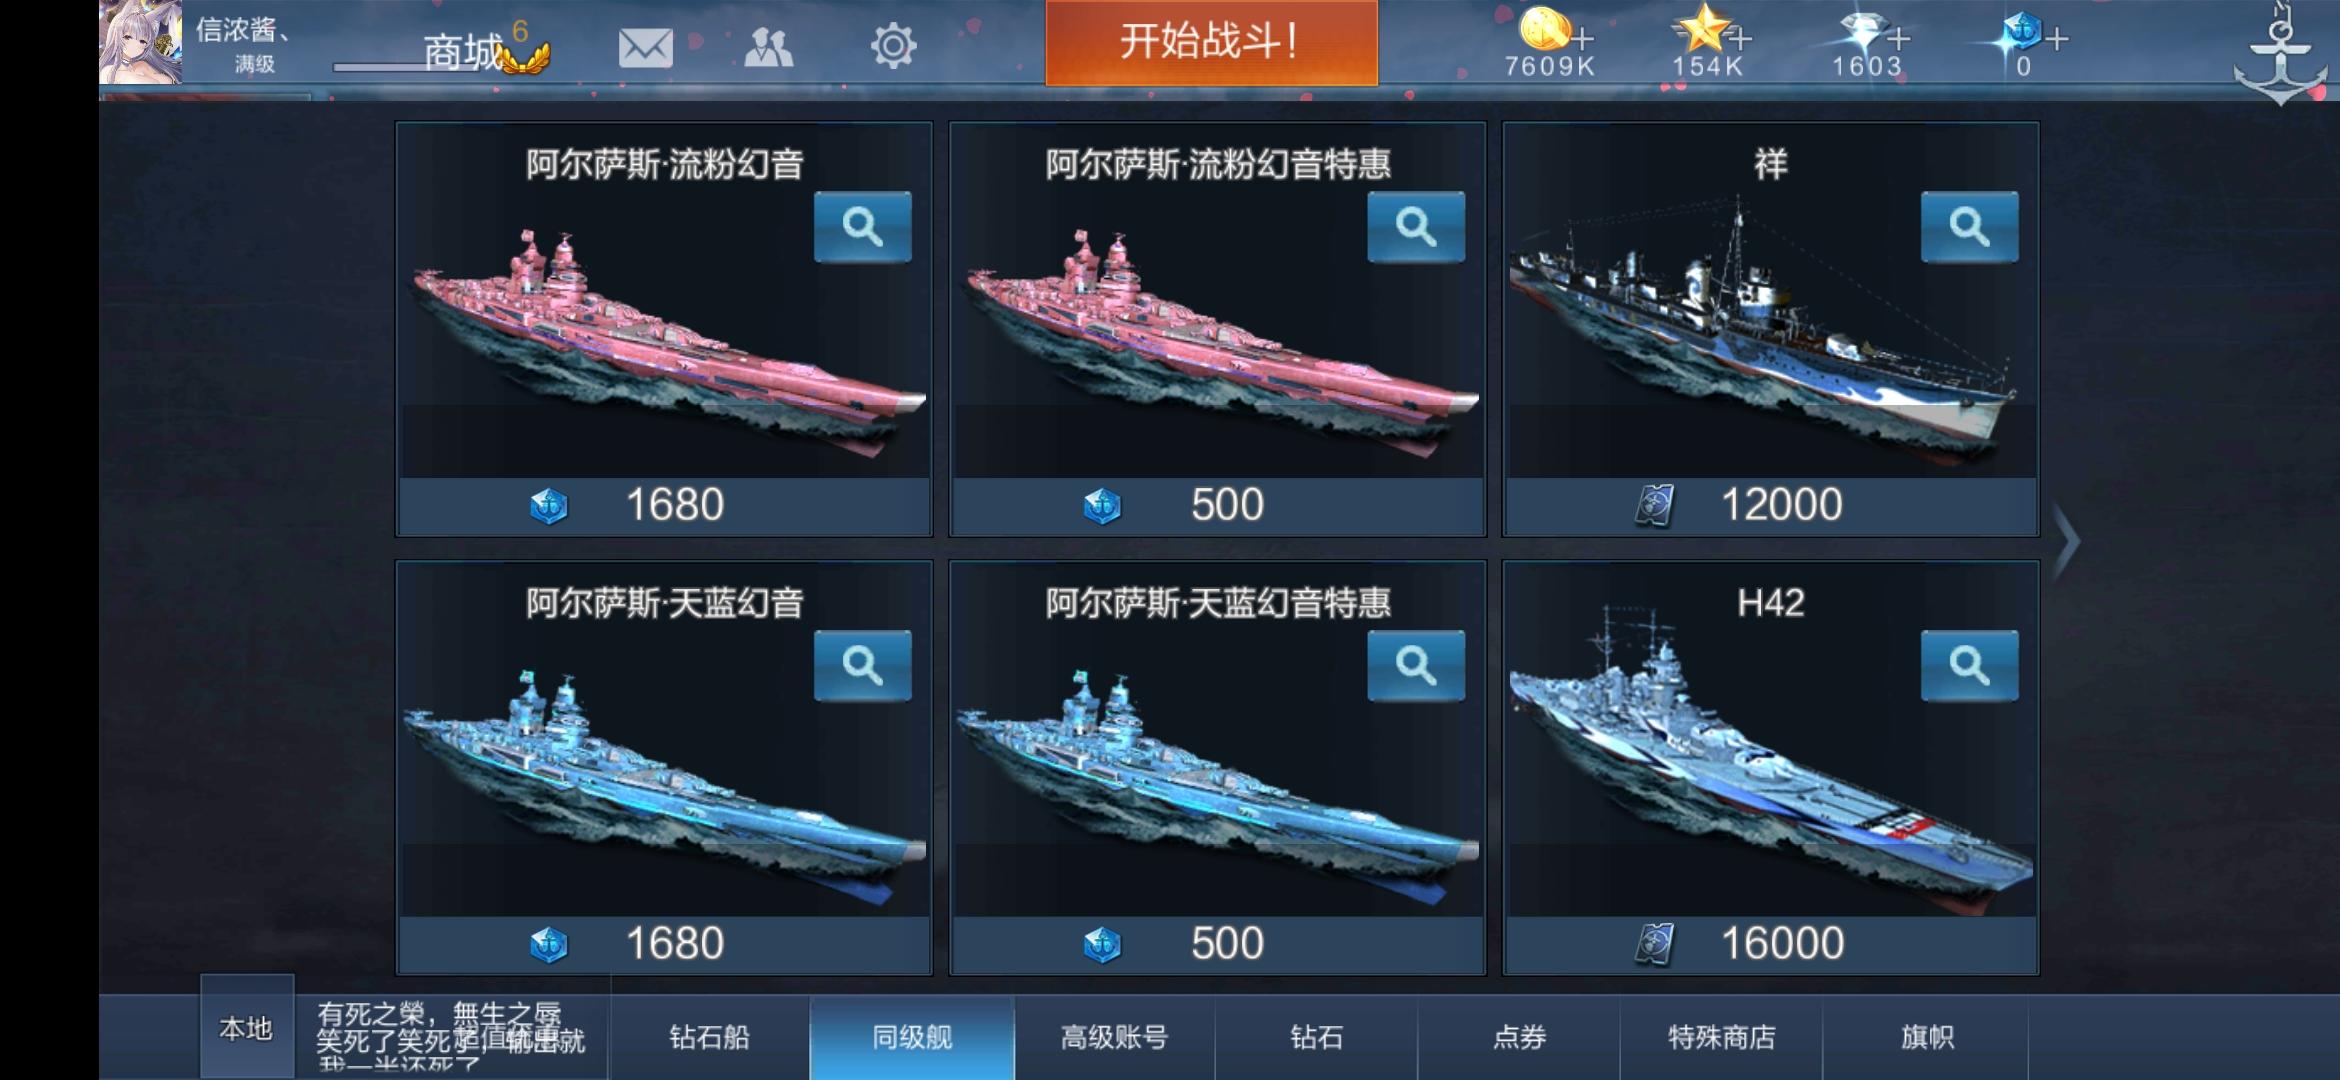This screenshot has height=1080, width=2340.
Task: Preview H42 ship with magnifier icon
Action: click(x=1969, y=665)
